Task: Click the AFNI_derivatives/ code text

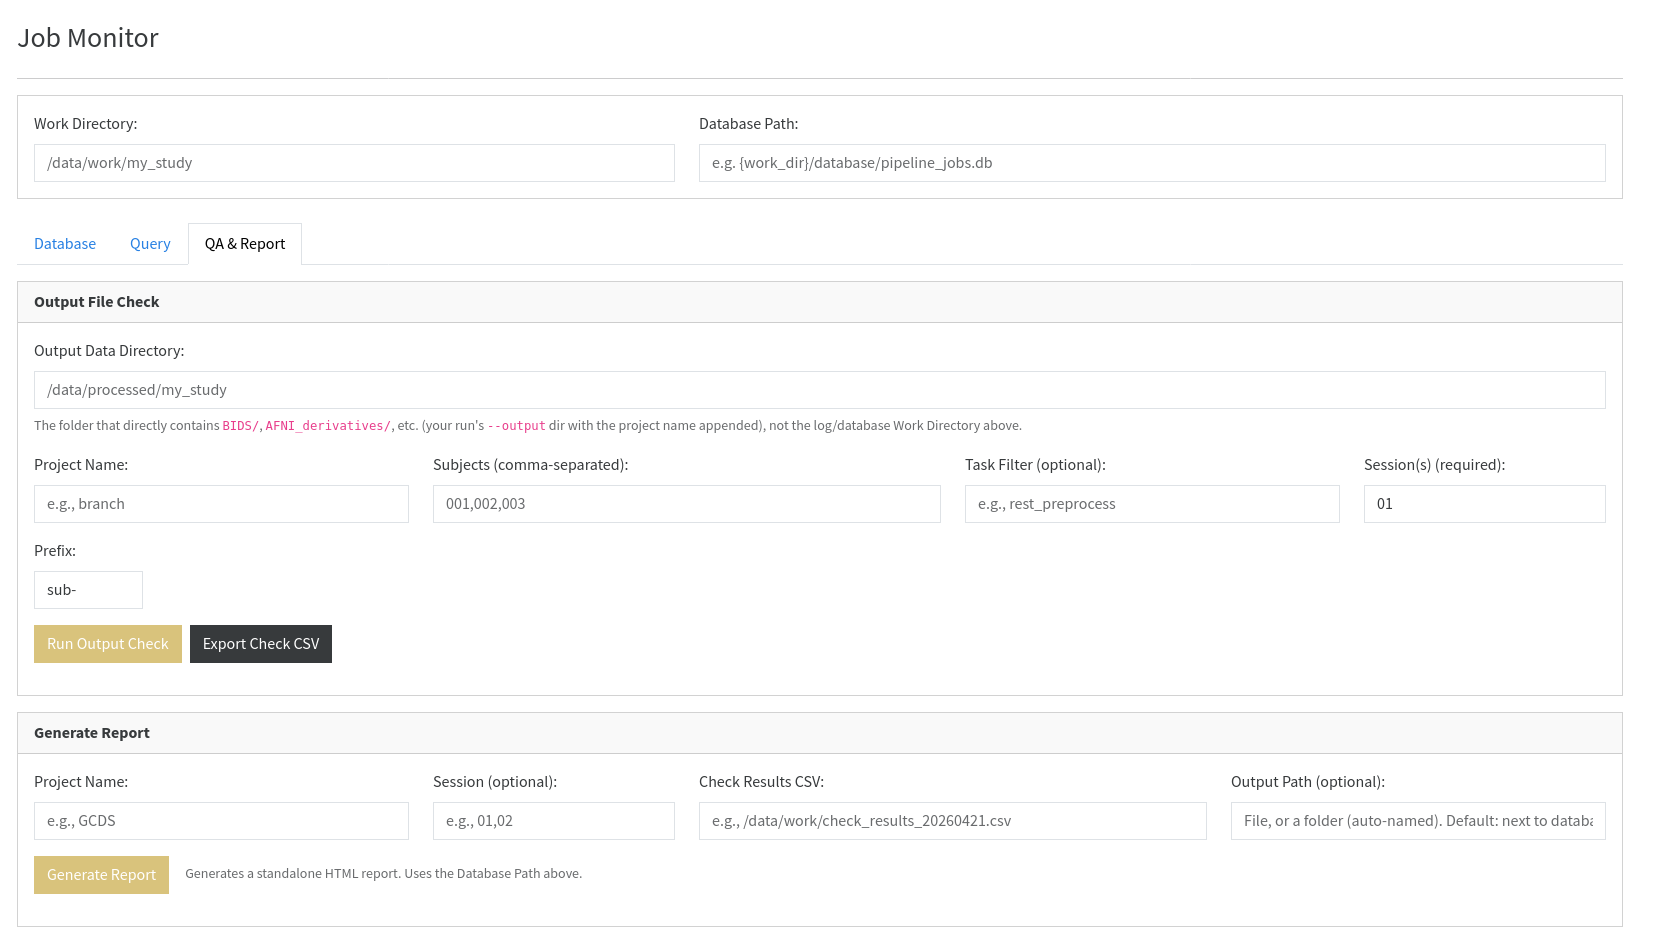Action: point(328,426)
